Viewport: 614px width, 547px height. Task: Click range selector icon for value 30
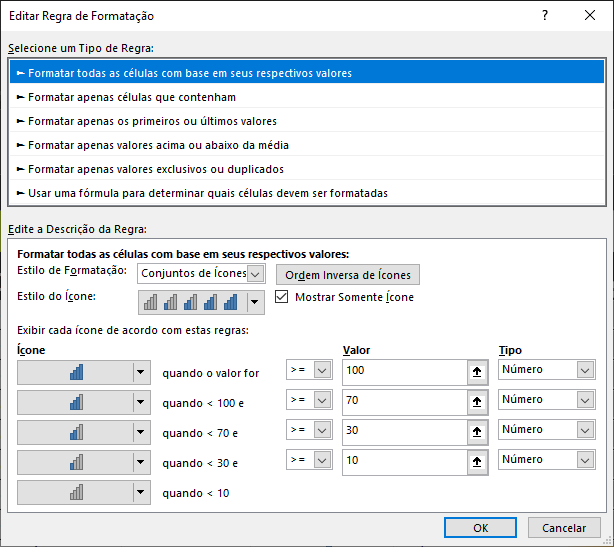pos(478,431)
